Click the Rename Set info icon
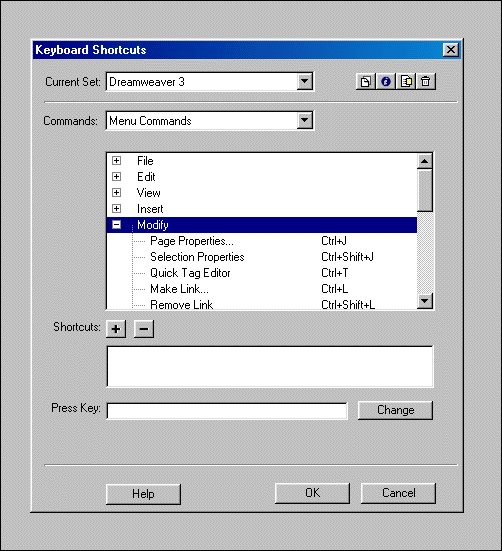This screenshot has height=551, width=502. point(386,82)
